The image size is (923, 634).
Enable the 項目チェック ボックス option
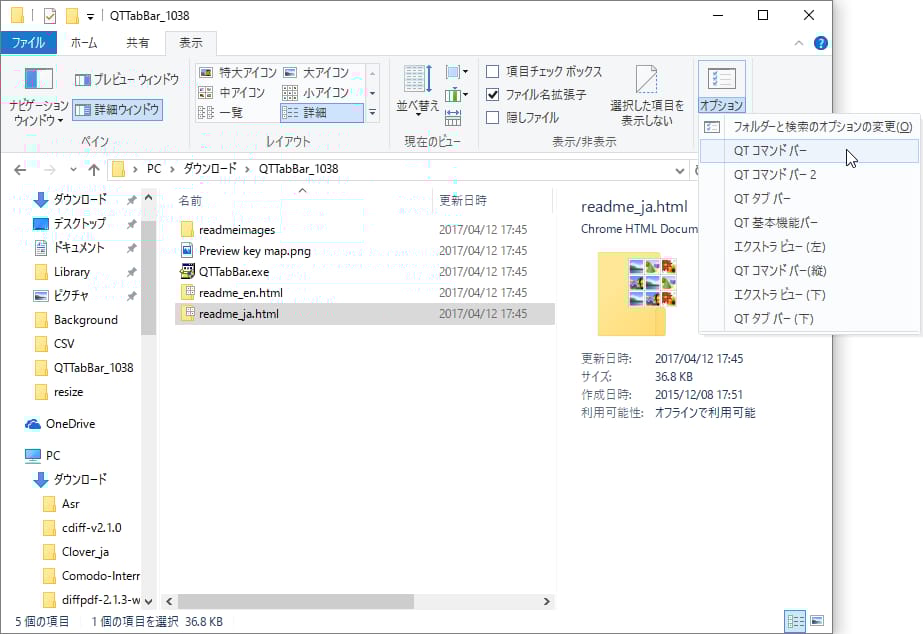click(x=491, y=71)
